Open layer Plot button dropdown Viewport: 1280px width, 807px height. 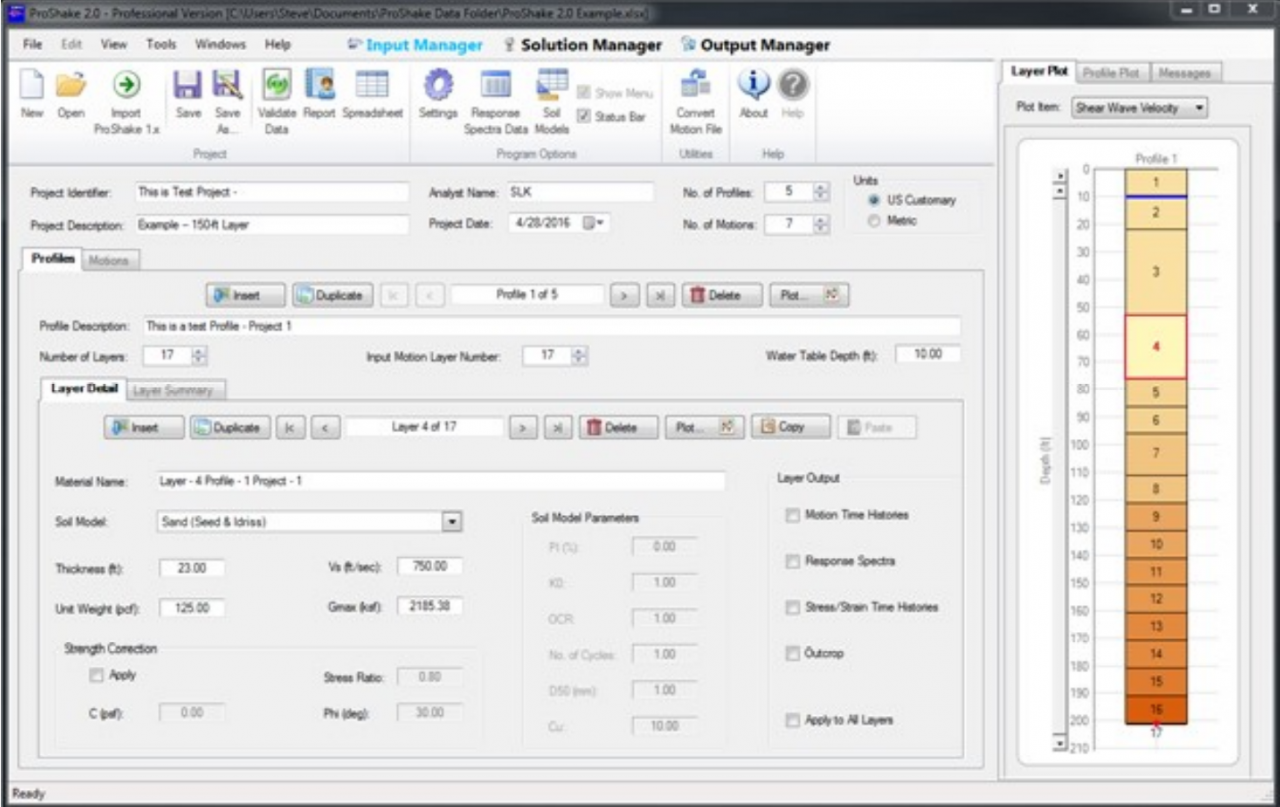tap(705, 427)
